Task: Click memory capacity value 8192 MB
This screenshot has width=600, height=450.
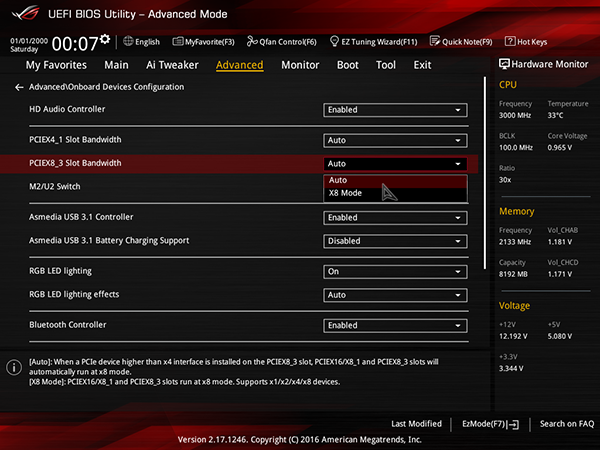Action: point(513,274)
